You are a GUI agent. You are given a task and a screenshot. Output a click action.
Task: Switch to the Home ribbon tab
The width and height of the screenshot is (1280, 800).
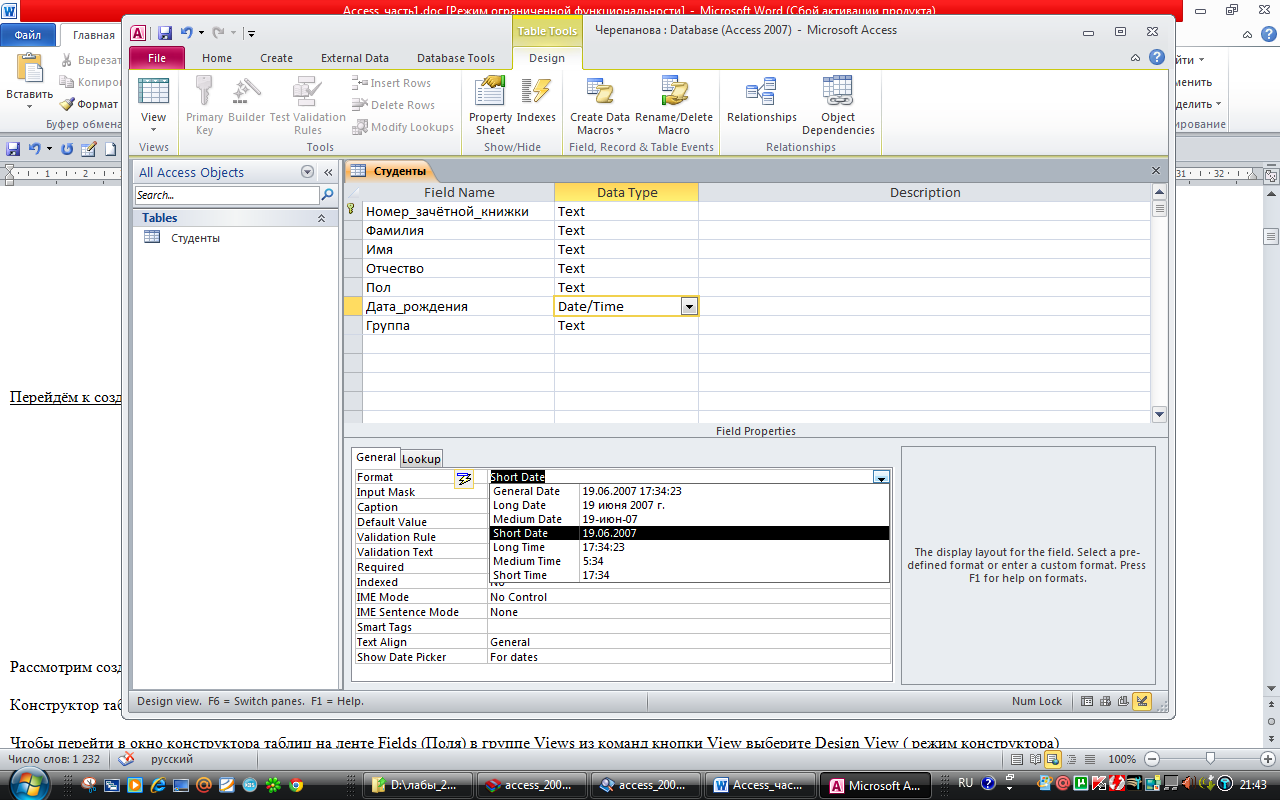[217, 58]
